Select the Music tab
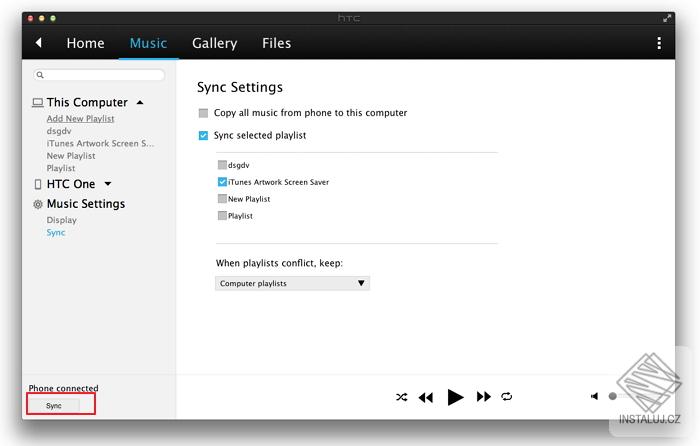The image size is (700, 446). click(148, 43)
